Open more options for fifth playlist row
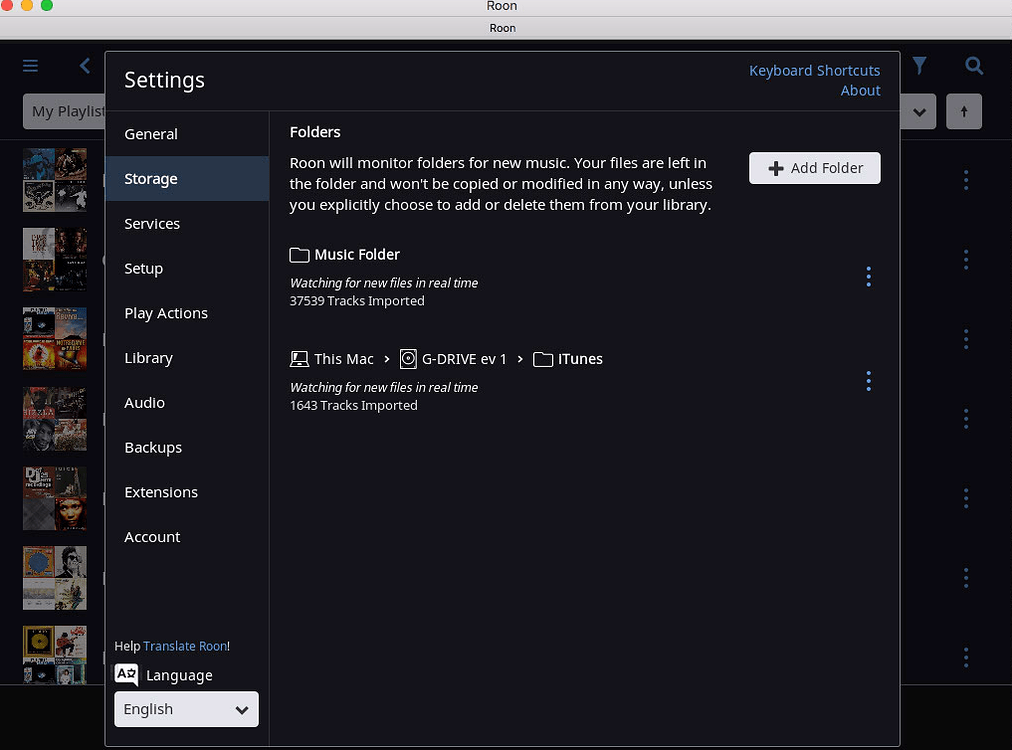 click(x=966, y=498)
